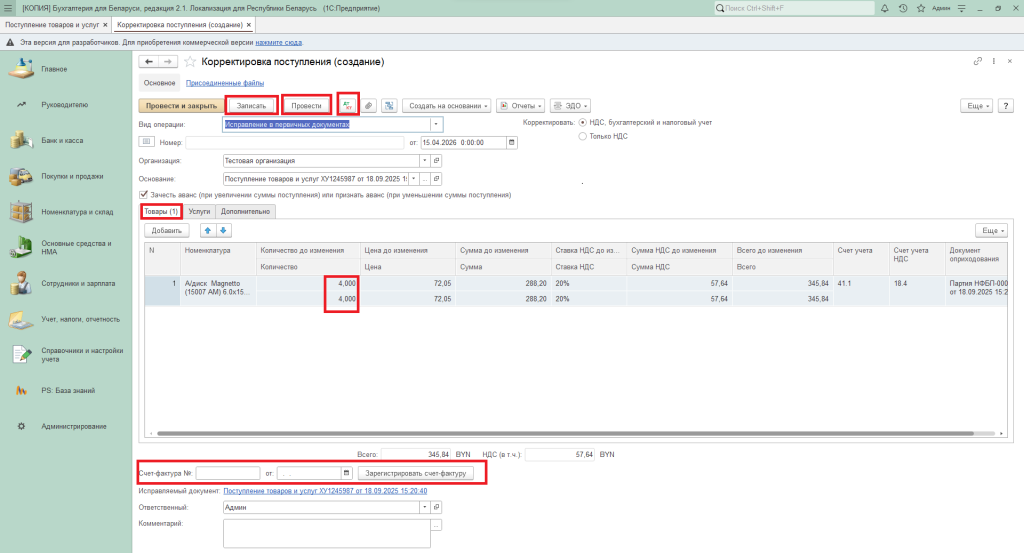Add this document to favorites using the title star

click(x=191, y=62)
